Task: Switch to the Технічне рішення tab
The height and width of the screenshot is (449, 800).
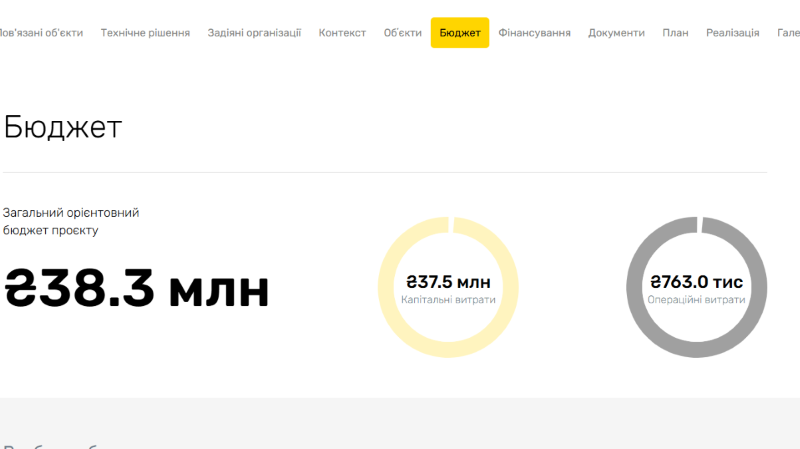Action: pos(145,33)
